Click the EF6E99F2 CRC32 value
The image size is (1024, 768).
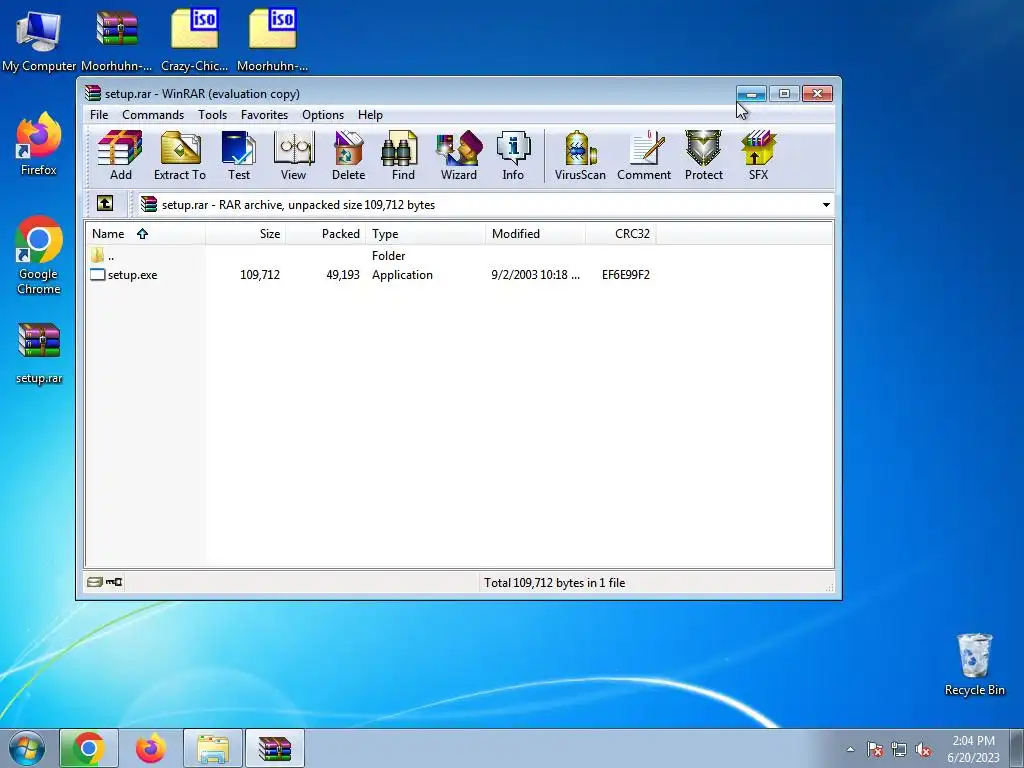[x=626, y=275]
